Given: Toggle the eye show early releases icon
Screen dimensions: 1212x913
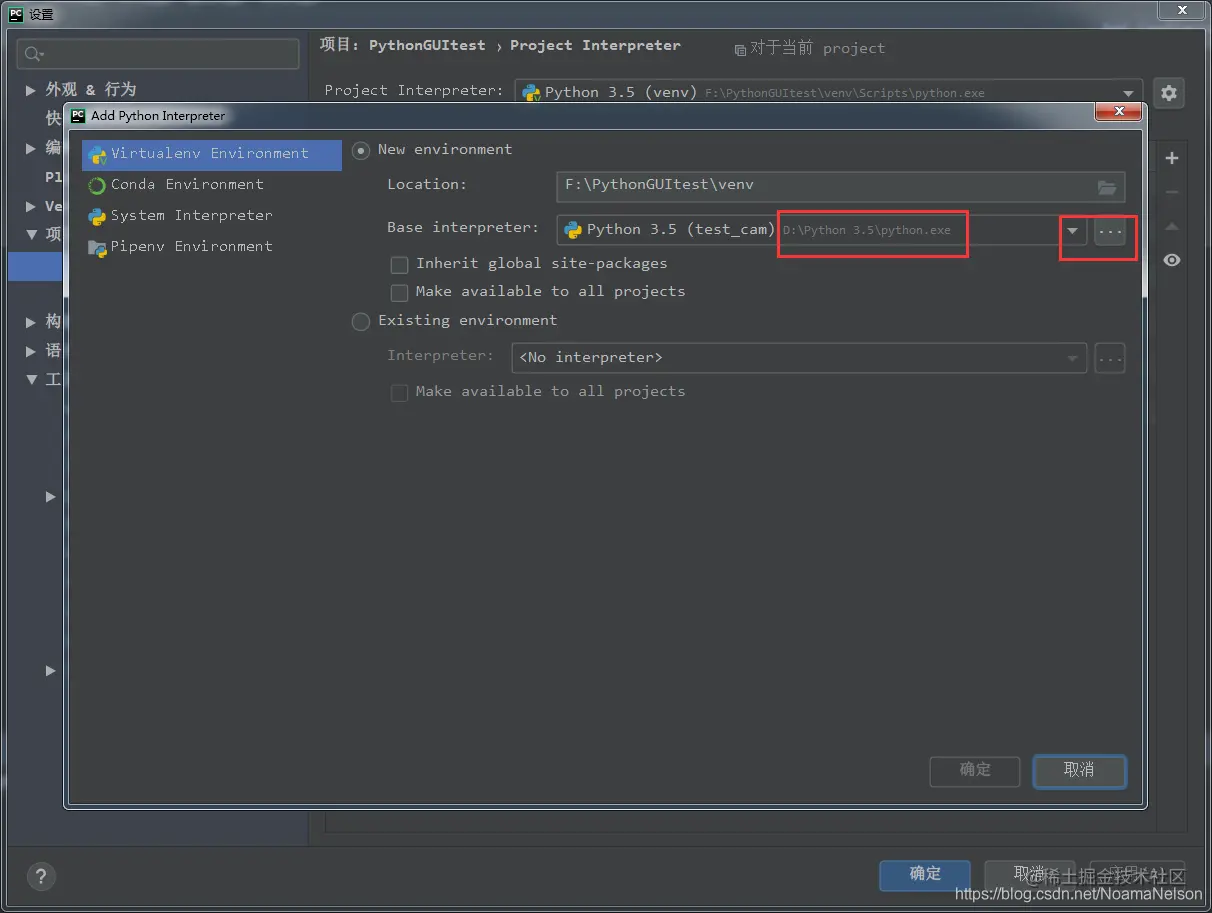Looking at the screenshot, I should (1172, 260).
